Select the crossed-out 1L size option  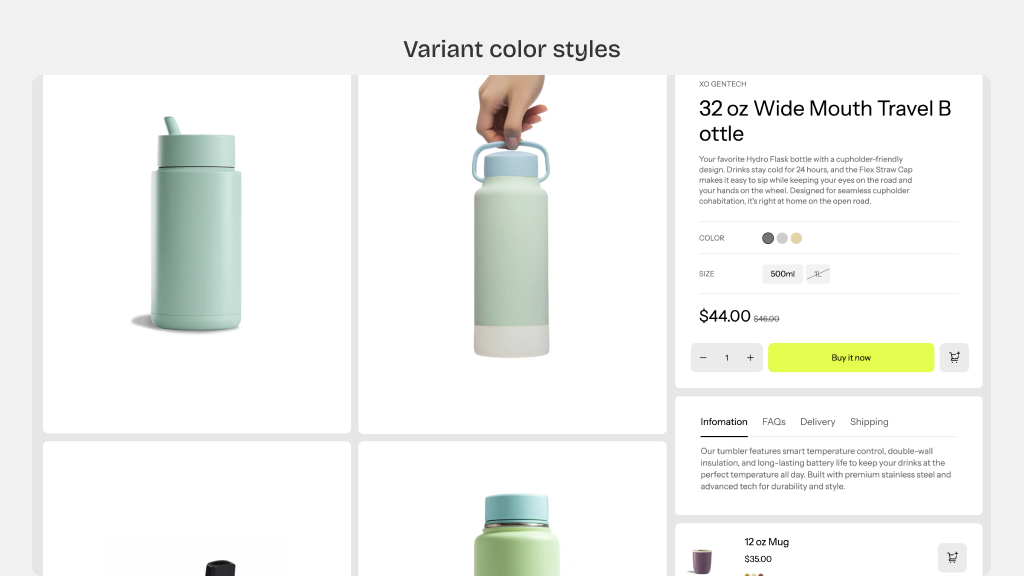click(818, 274)
